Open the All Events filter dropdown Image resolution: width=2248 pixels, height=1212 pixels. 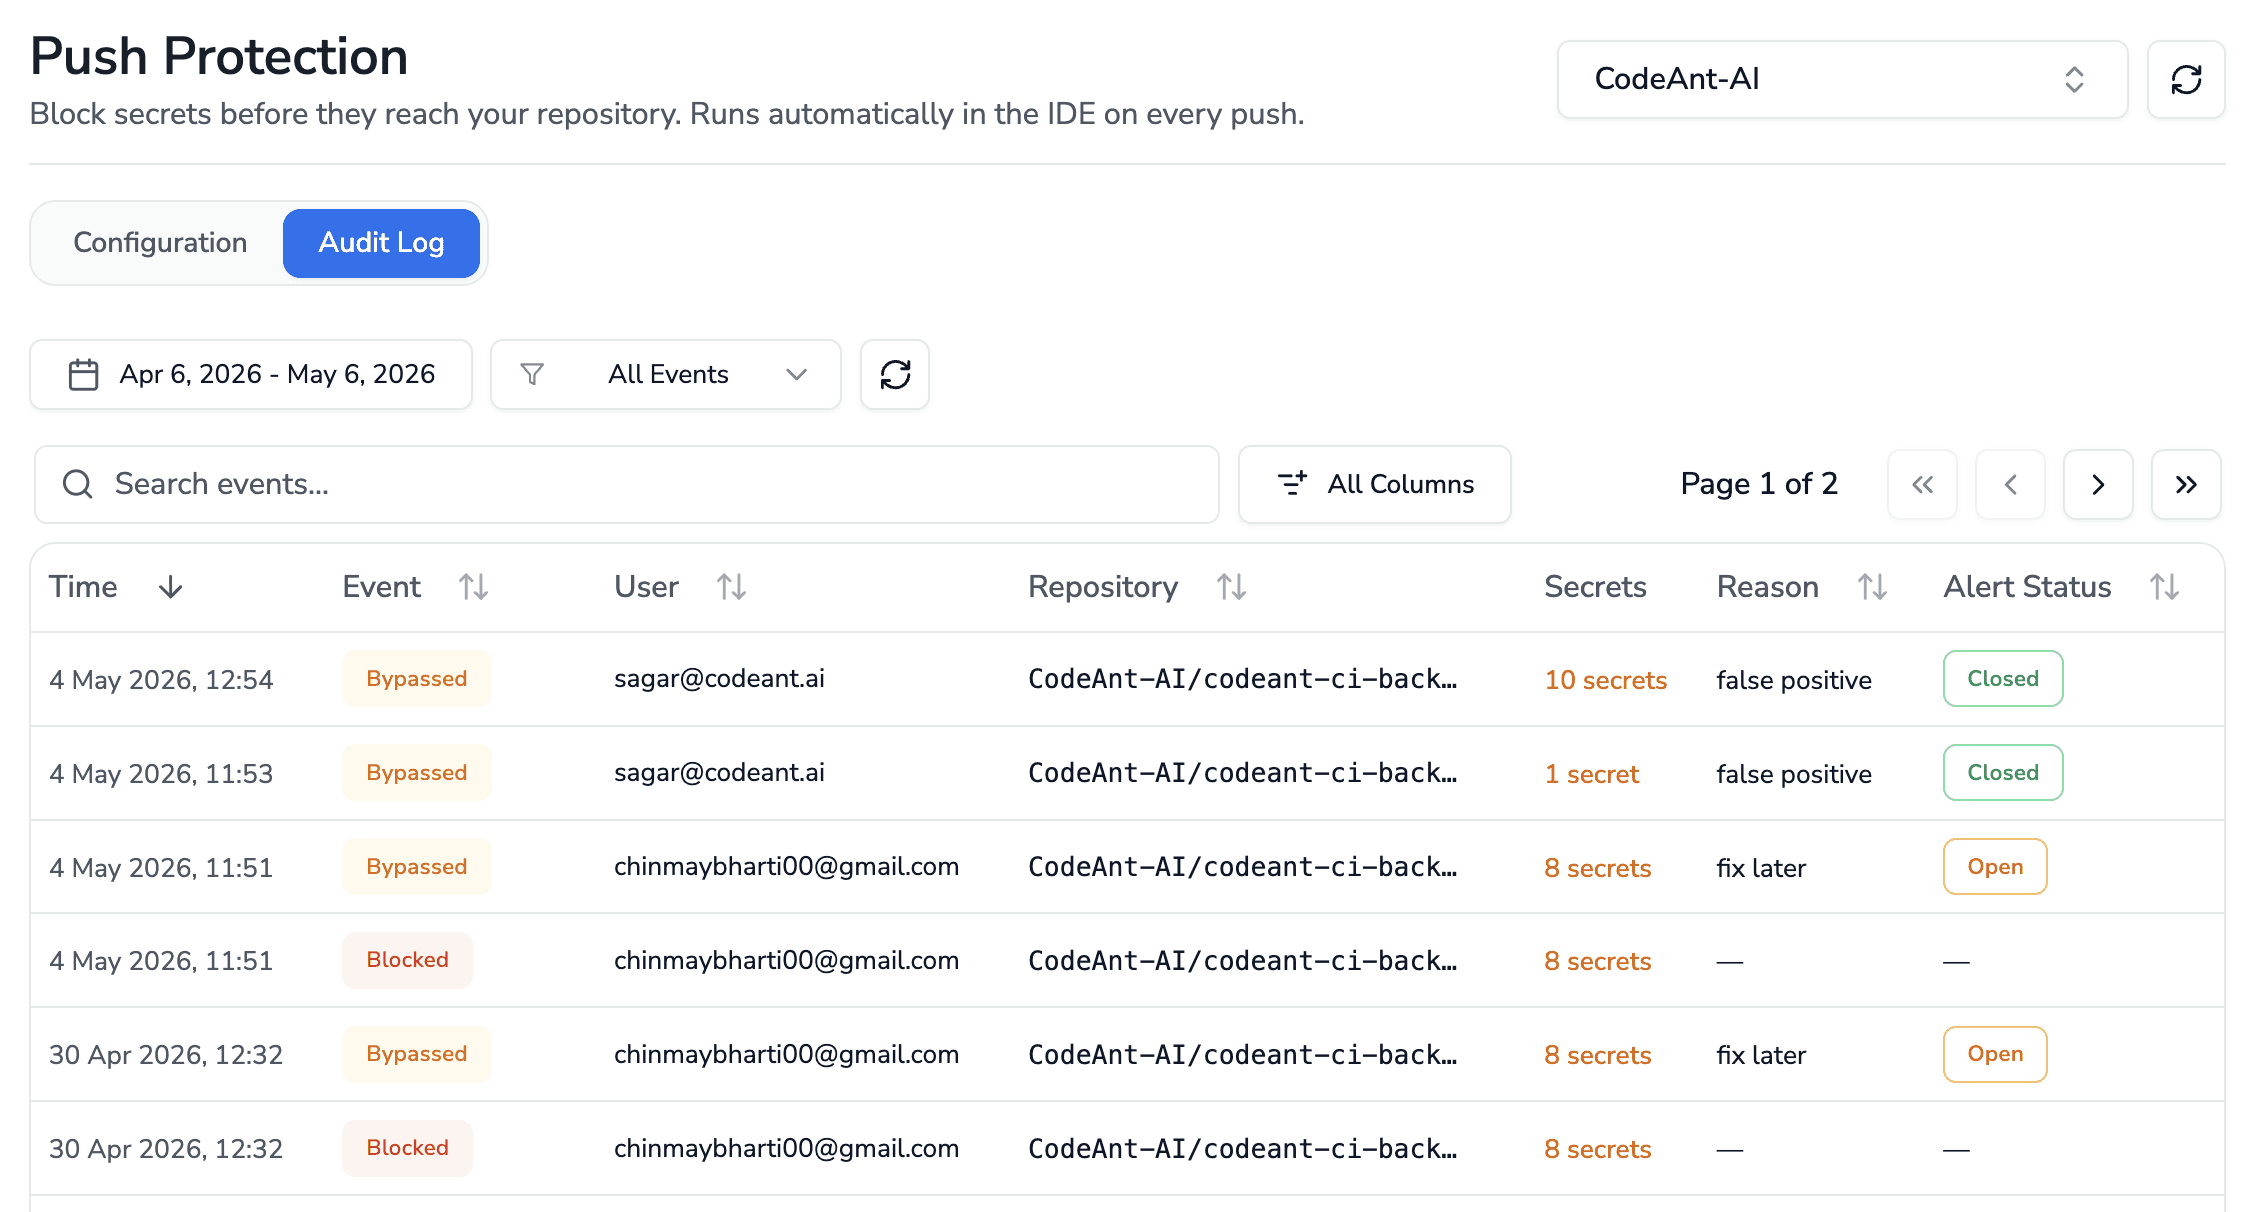(x=665, y=374)
